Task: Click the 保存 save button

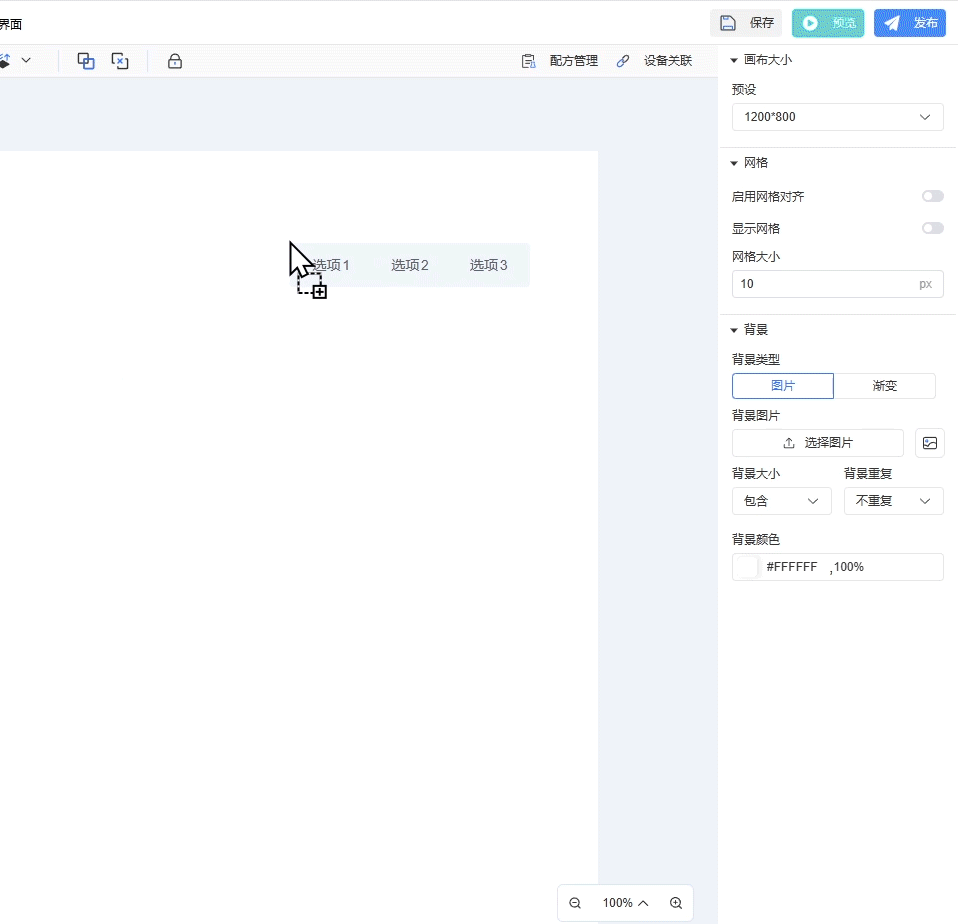Action: (746, 23)
